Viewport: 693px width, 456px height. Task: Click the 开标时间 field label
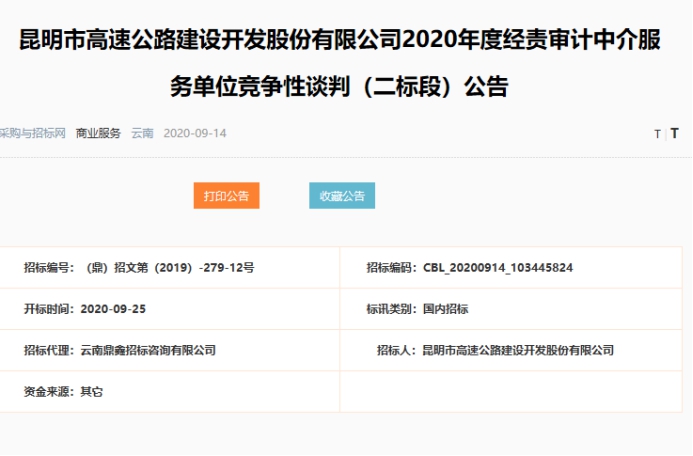click(48, 309)
